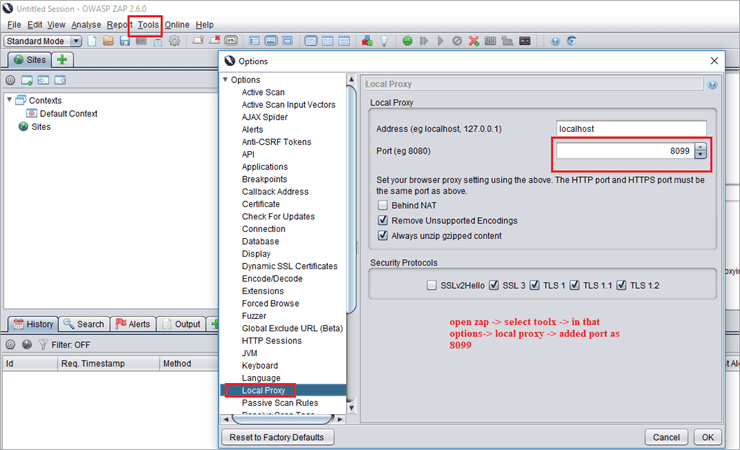
Task: Open the Tools menu
Action: tap(148, 24)
